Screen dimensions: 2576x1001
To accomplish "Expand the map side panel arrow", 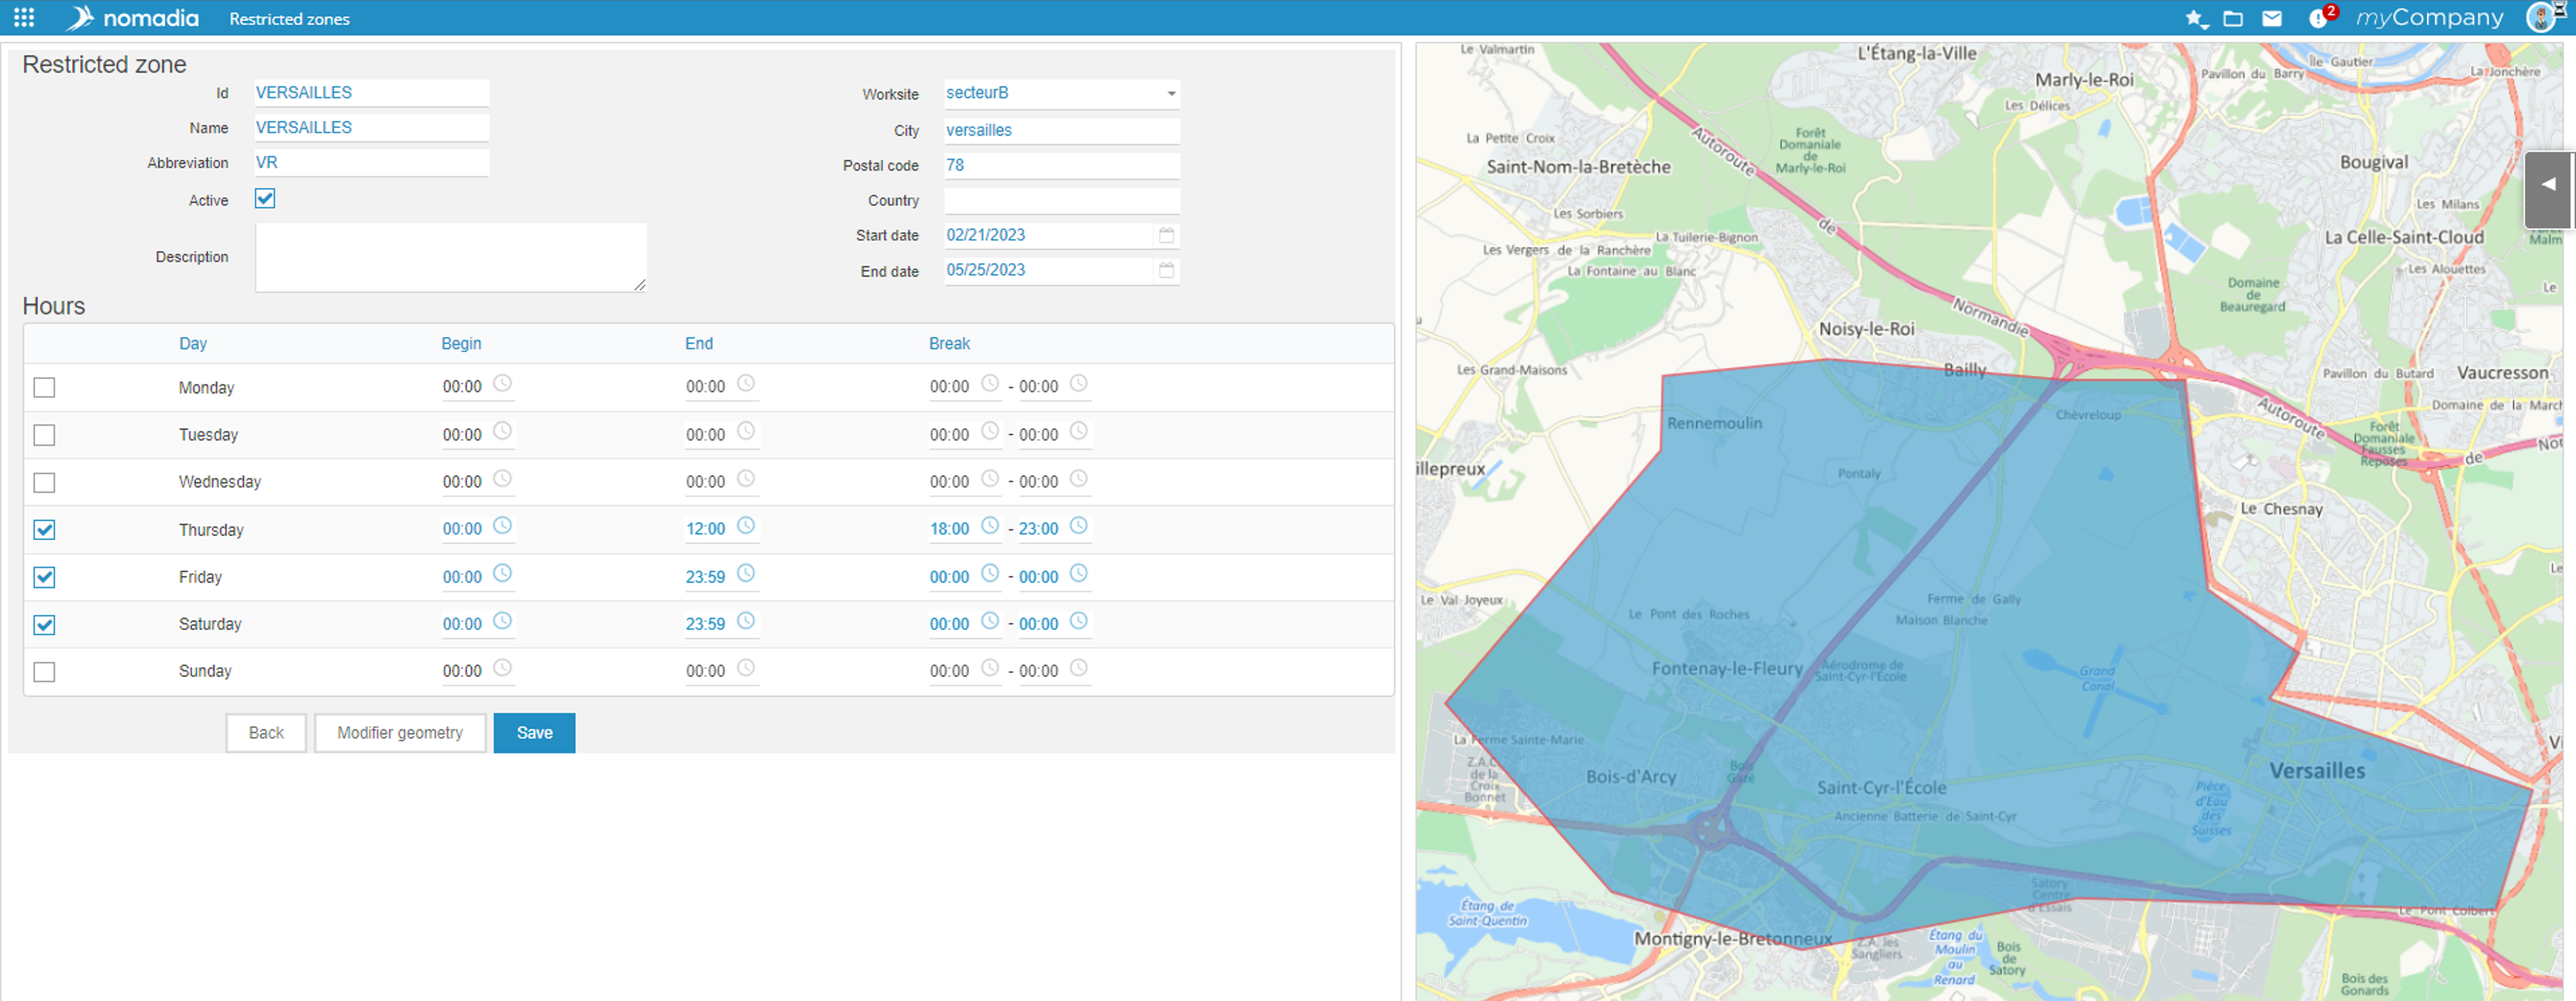I will point(2548,185).
